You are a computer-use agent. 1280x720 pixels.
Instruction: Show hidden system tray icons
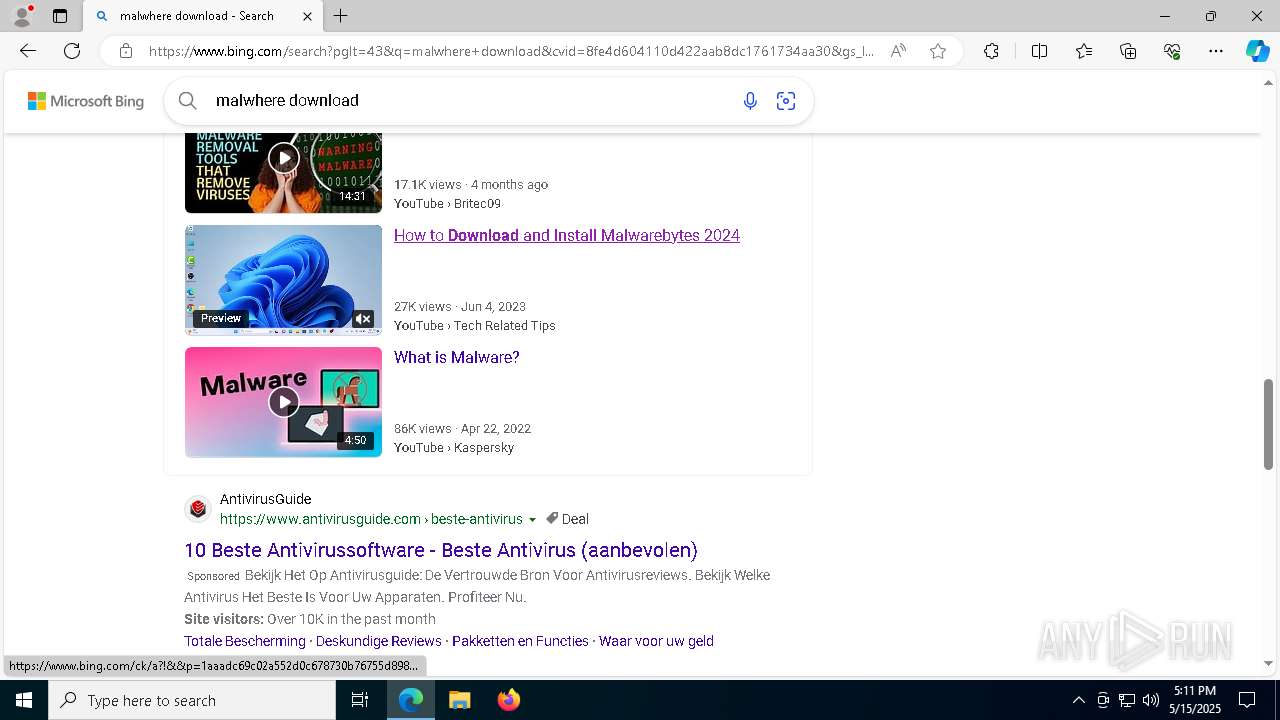(1078, 700)
